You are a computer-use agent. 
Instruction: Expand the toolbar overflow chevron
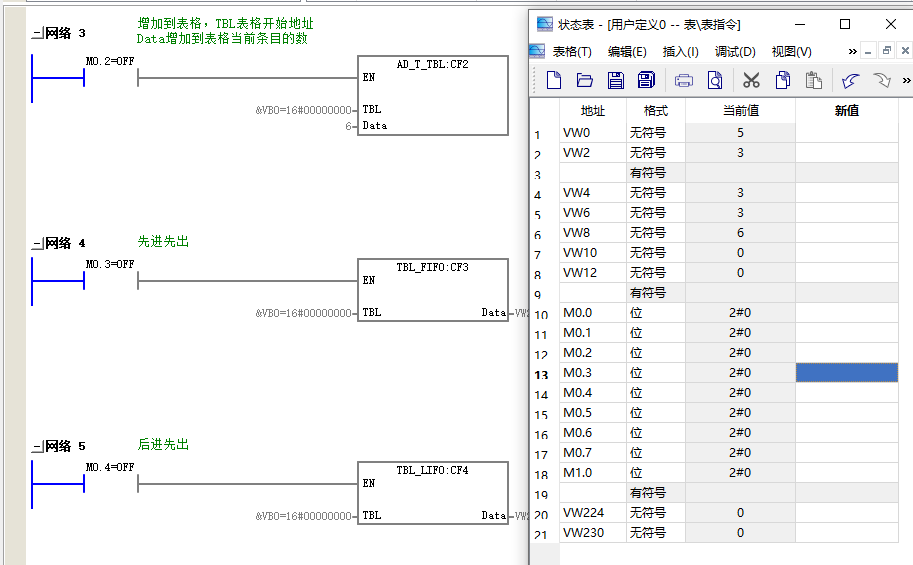point(906,80)
